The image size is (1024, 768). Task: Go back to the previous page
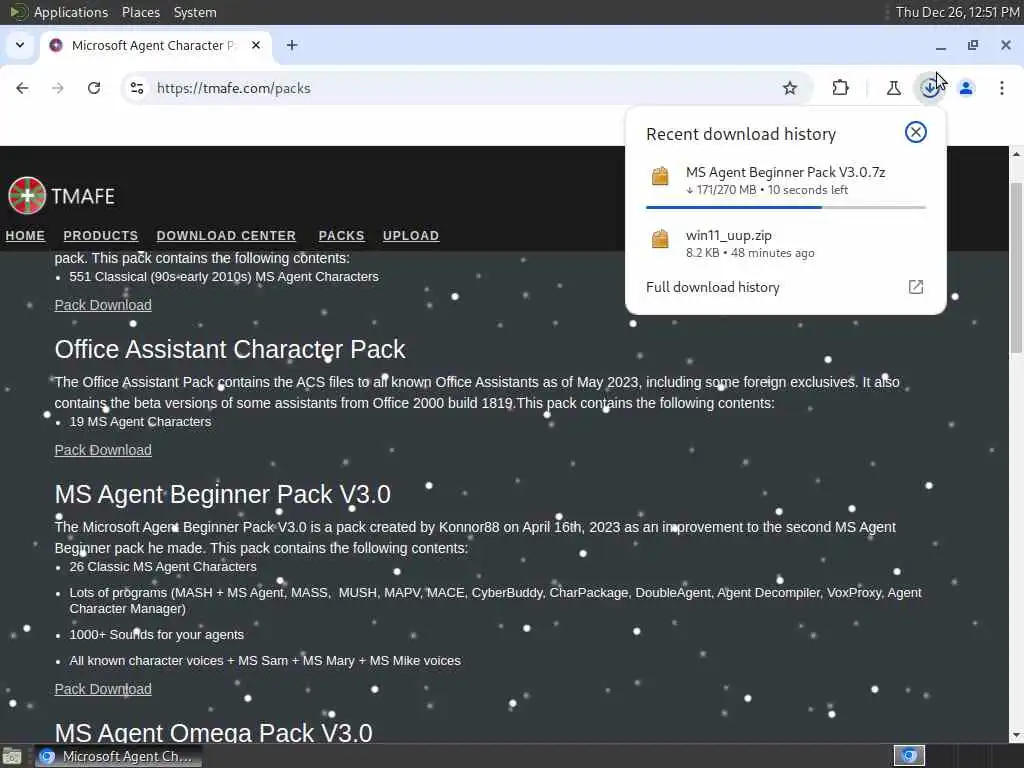pos(22,88)
